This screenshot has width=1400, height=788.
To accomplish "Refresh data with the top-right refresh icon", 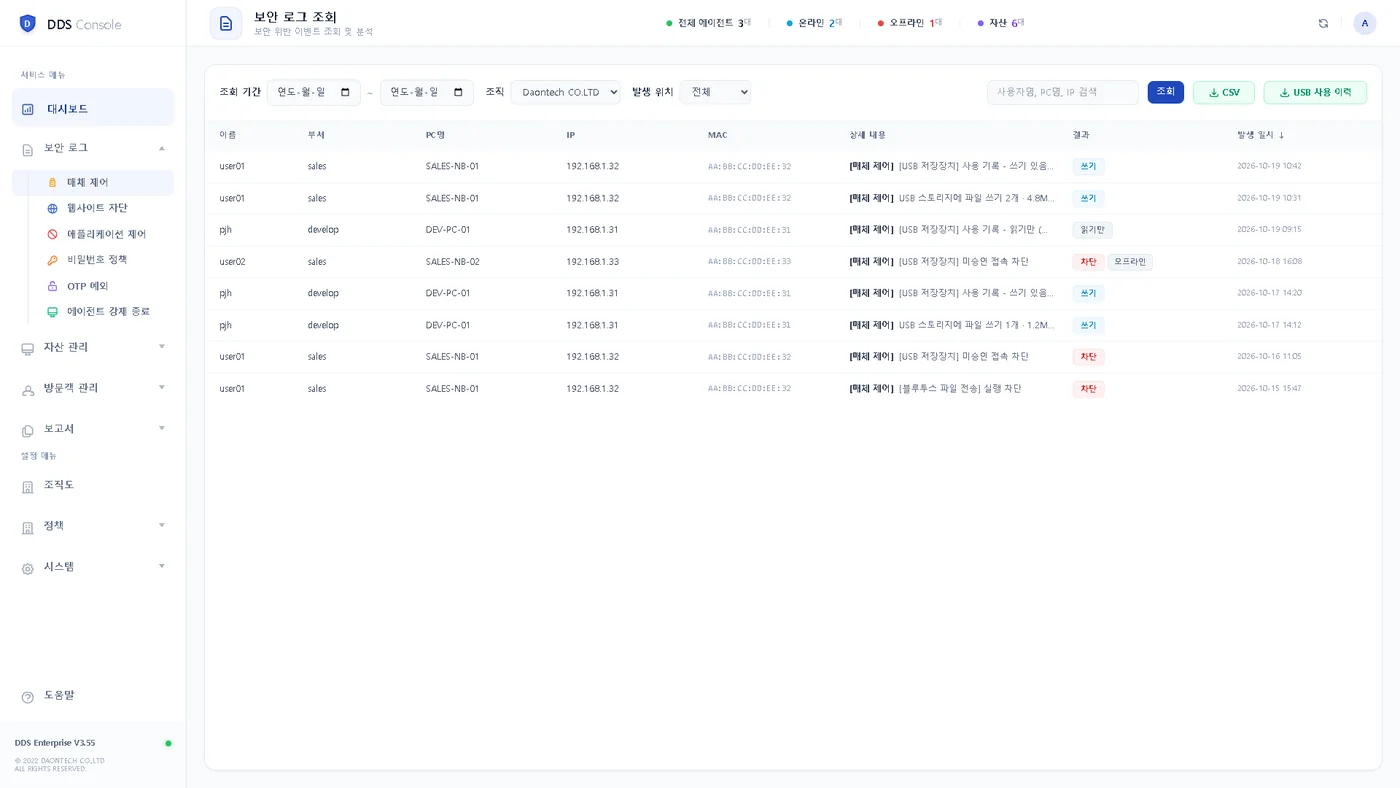I will [x=1323, y=23].
